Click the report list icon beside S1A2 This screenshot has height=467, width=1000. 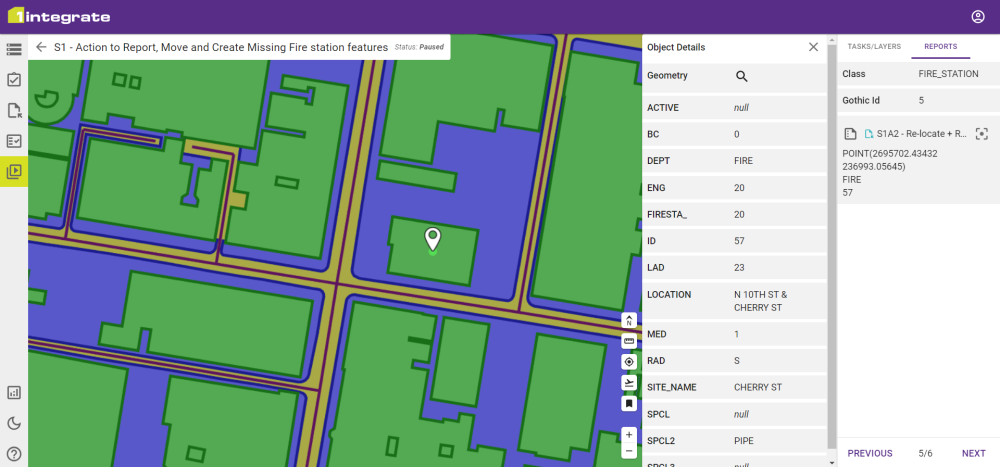pyautogui.click(x=849, y=134)
